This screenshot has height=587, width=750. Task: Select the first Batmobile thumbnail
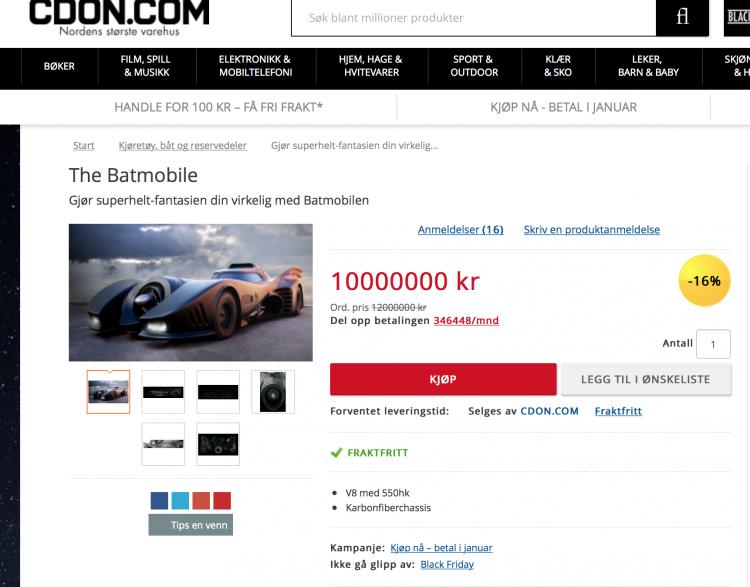(x=108, y=392)
